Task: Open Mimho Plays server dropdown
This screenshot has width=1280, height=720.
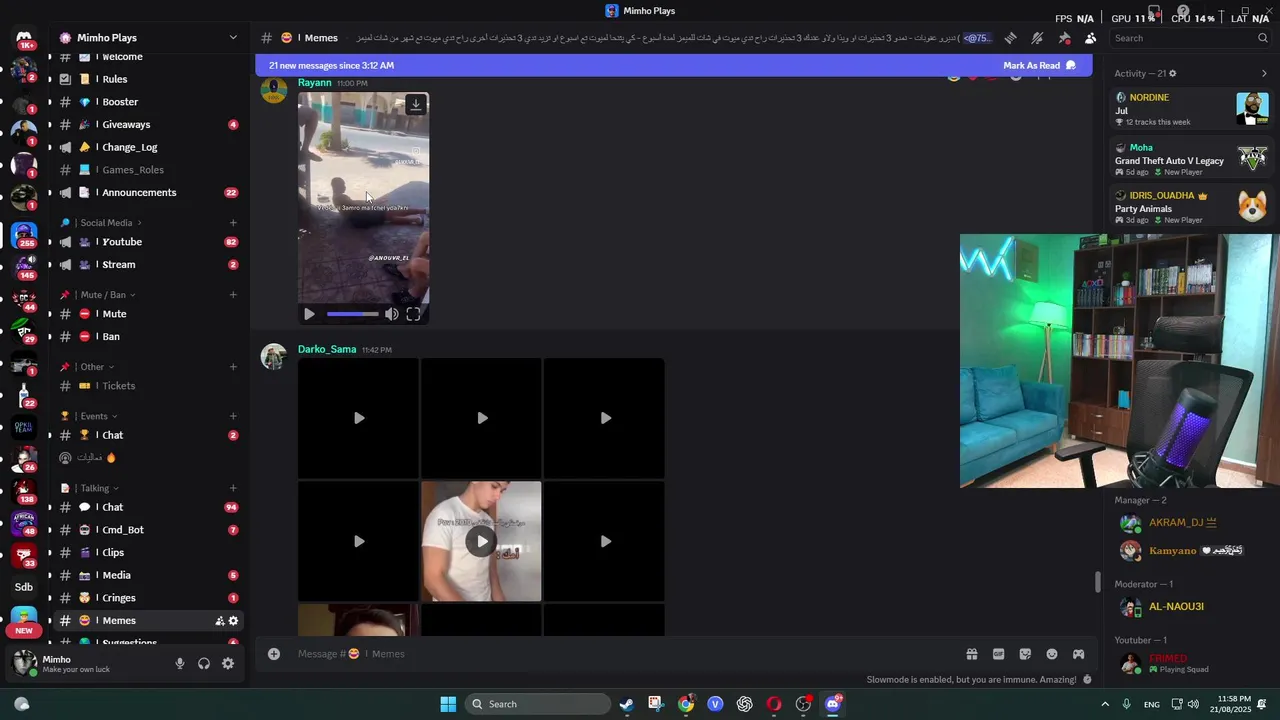Action: coord(149,38)
